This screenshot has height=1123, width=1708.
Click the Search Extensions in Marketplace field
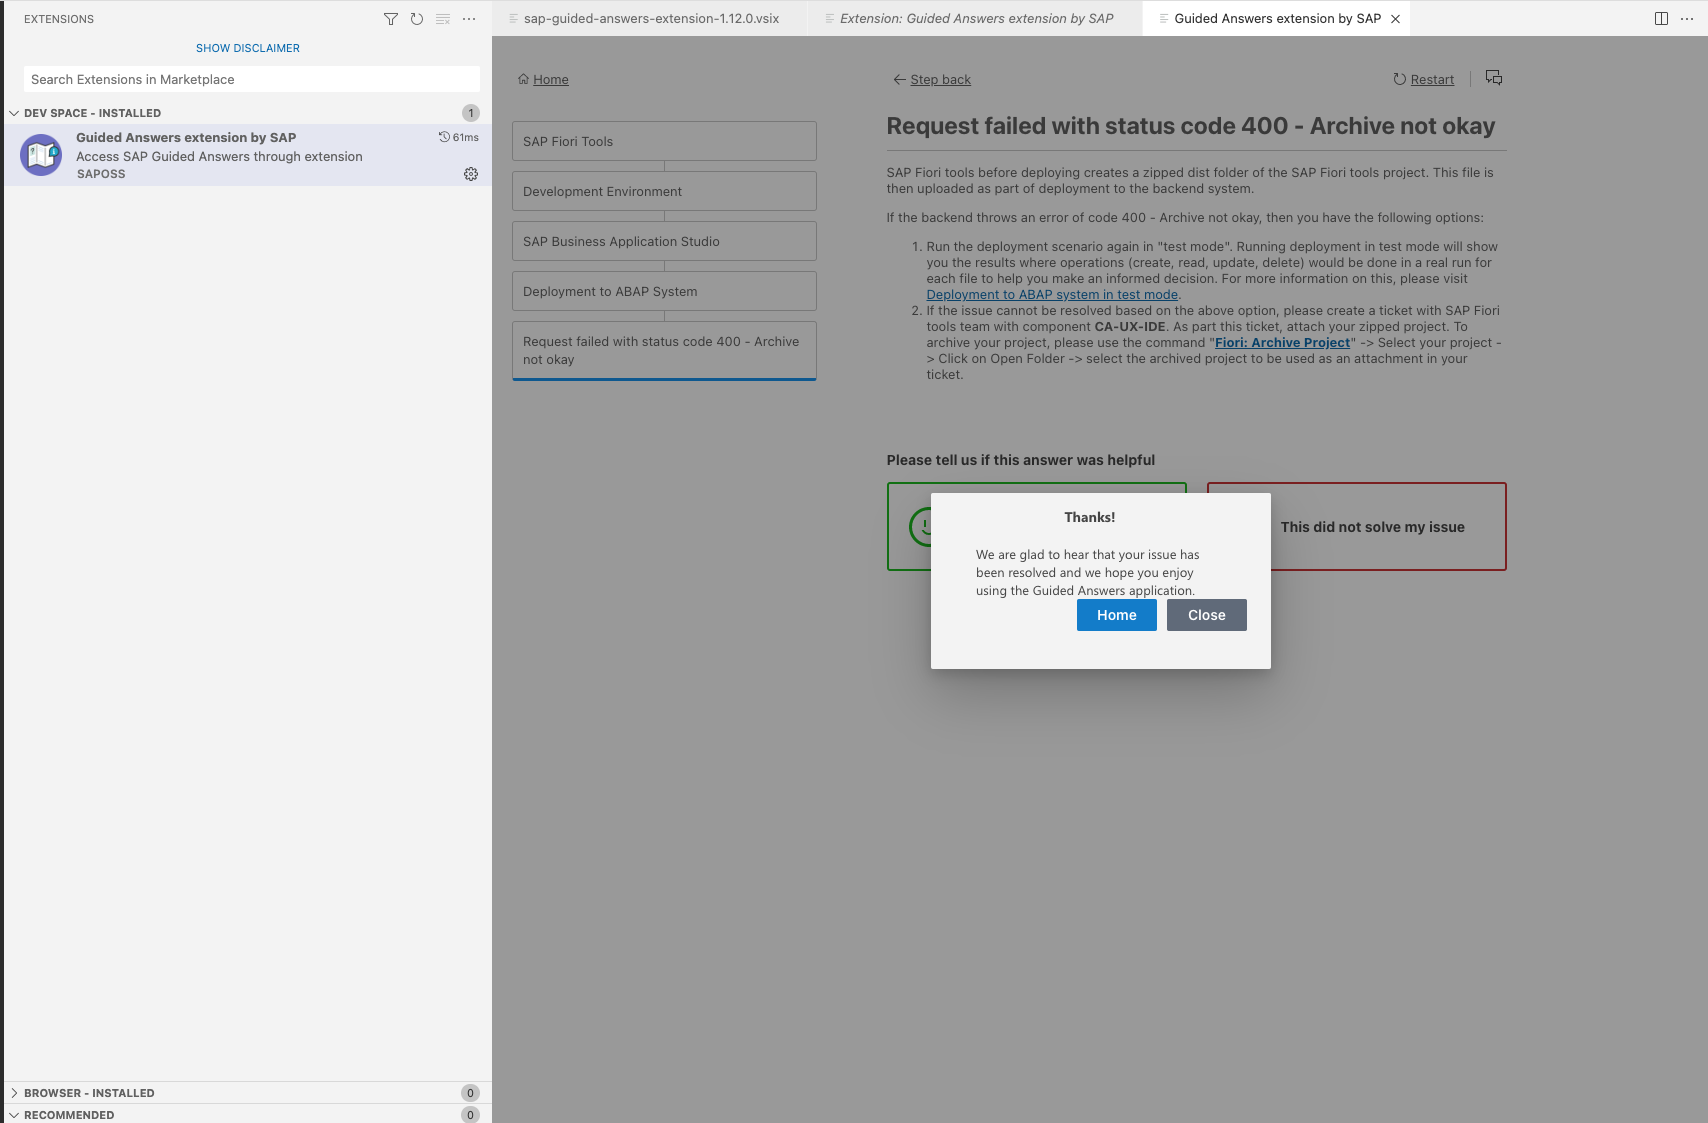[x=250, y=79]
